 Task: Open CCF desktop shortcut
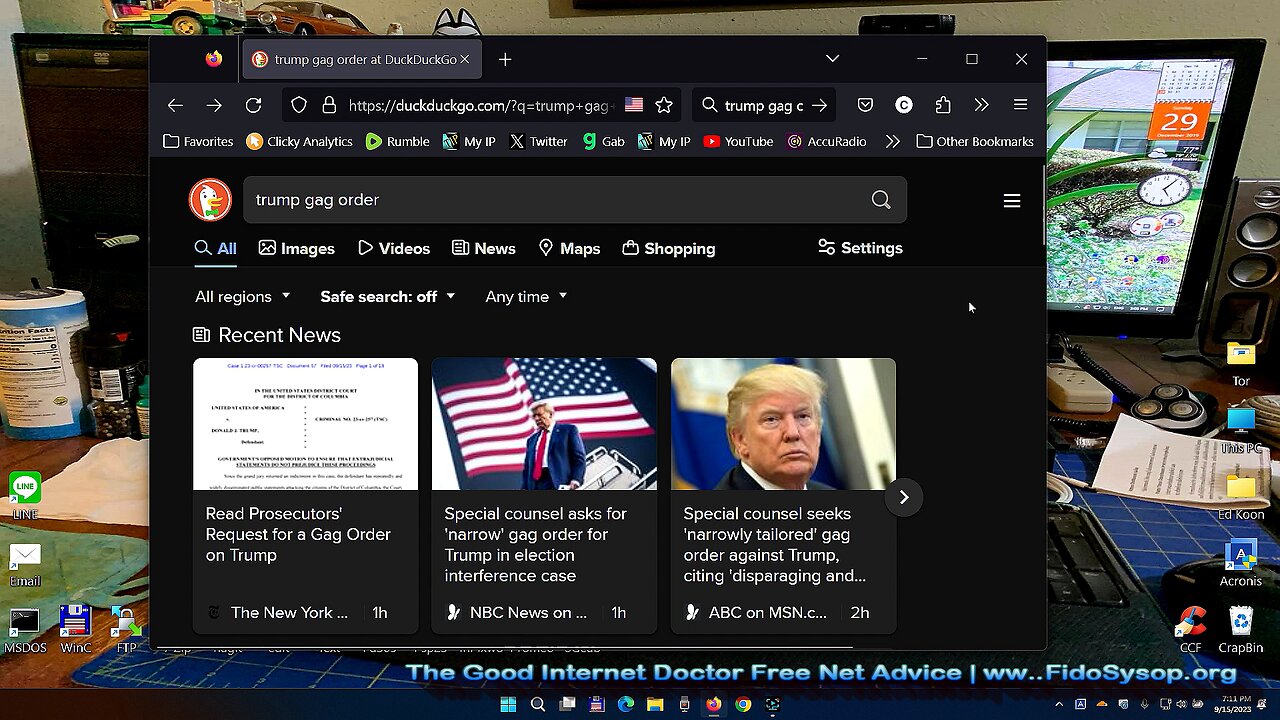click(1191, 630)
